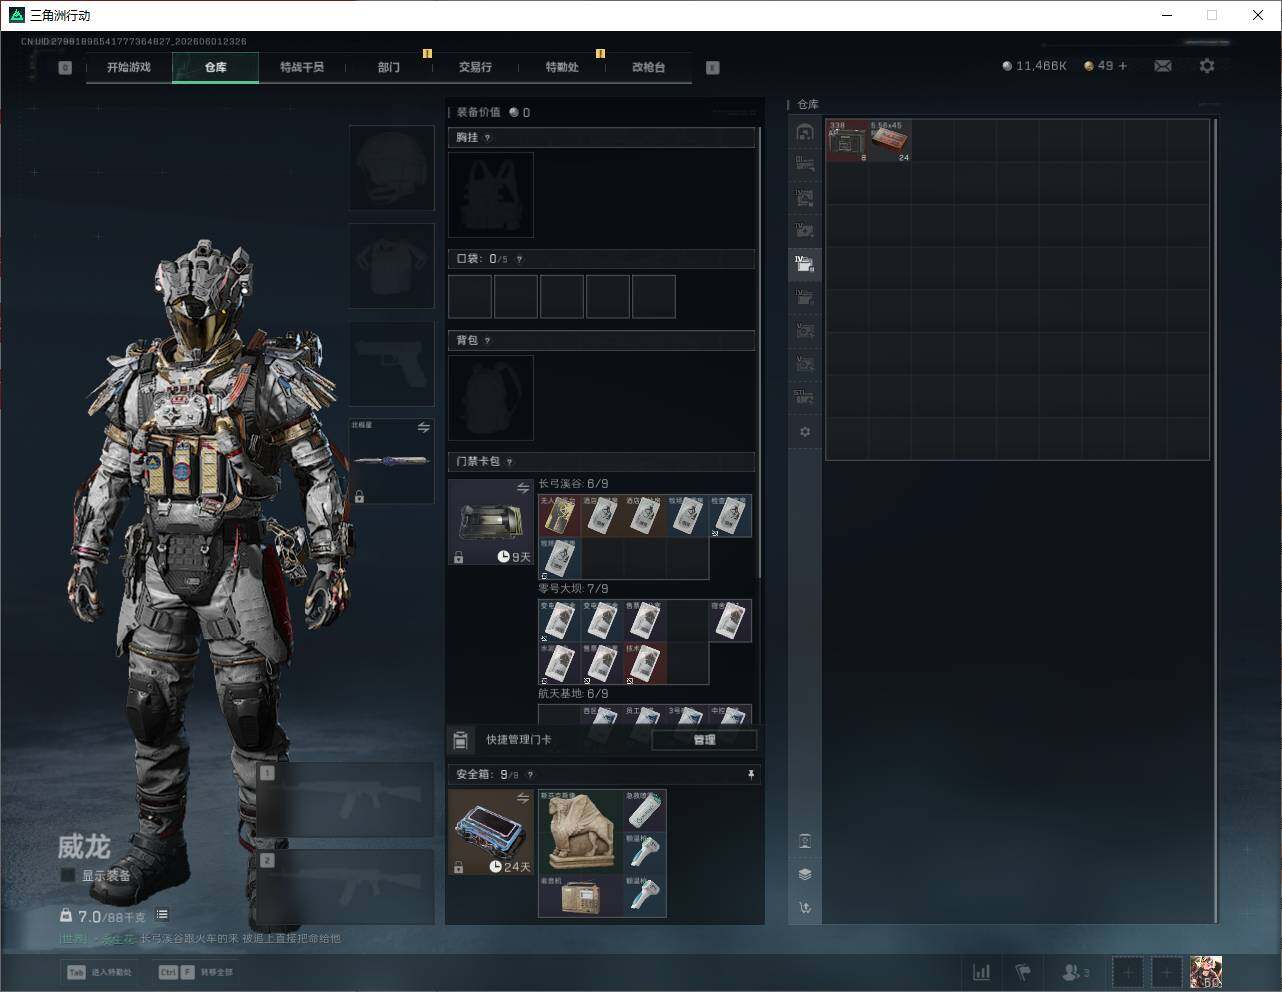Select the melee knife slot
The height and width of the screenshot is (992, 1282).
(391, 461)
